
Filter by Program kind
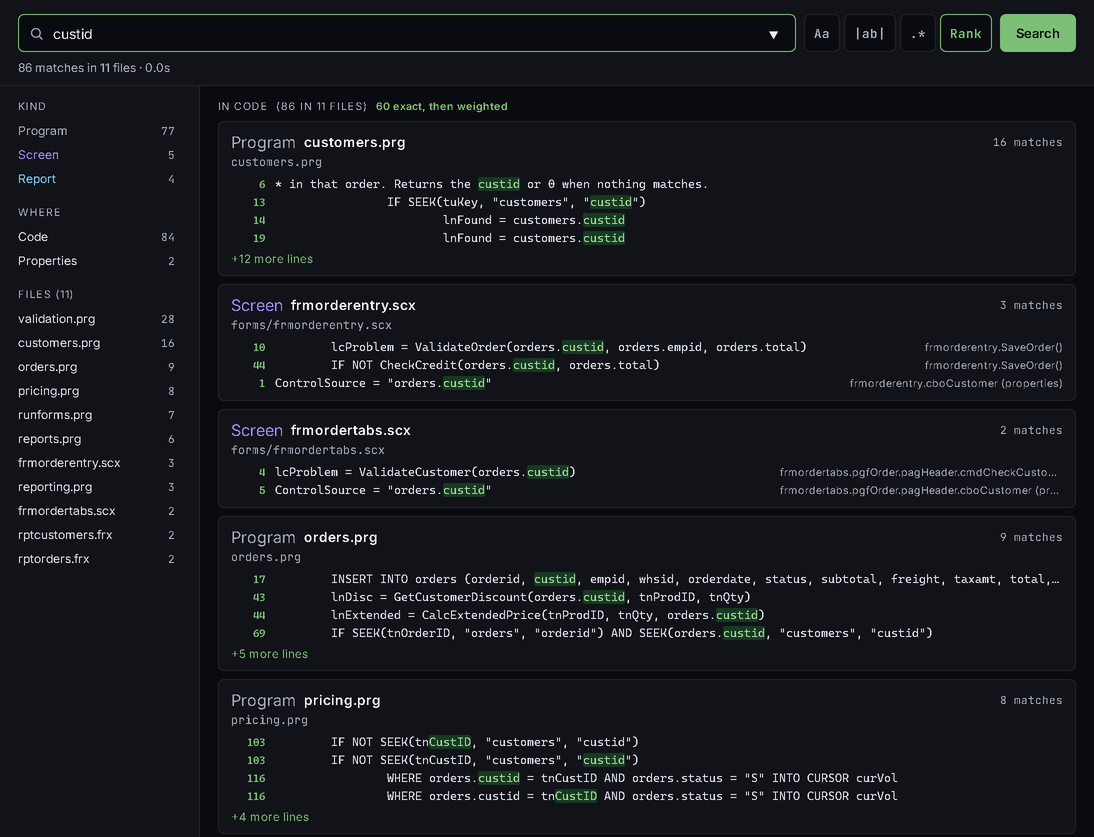click(x=96, y=131)
